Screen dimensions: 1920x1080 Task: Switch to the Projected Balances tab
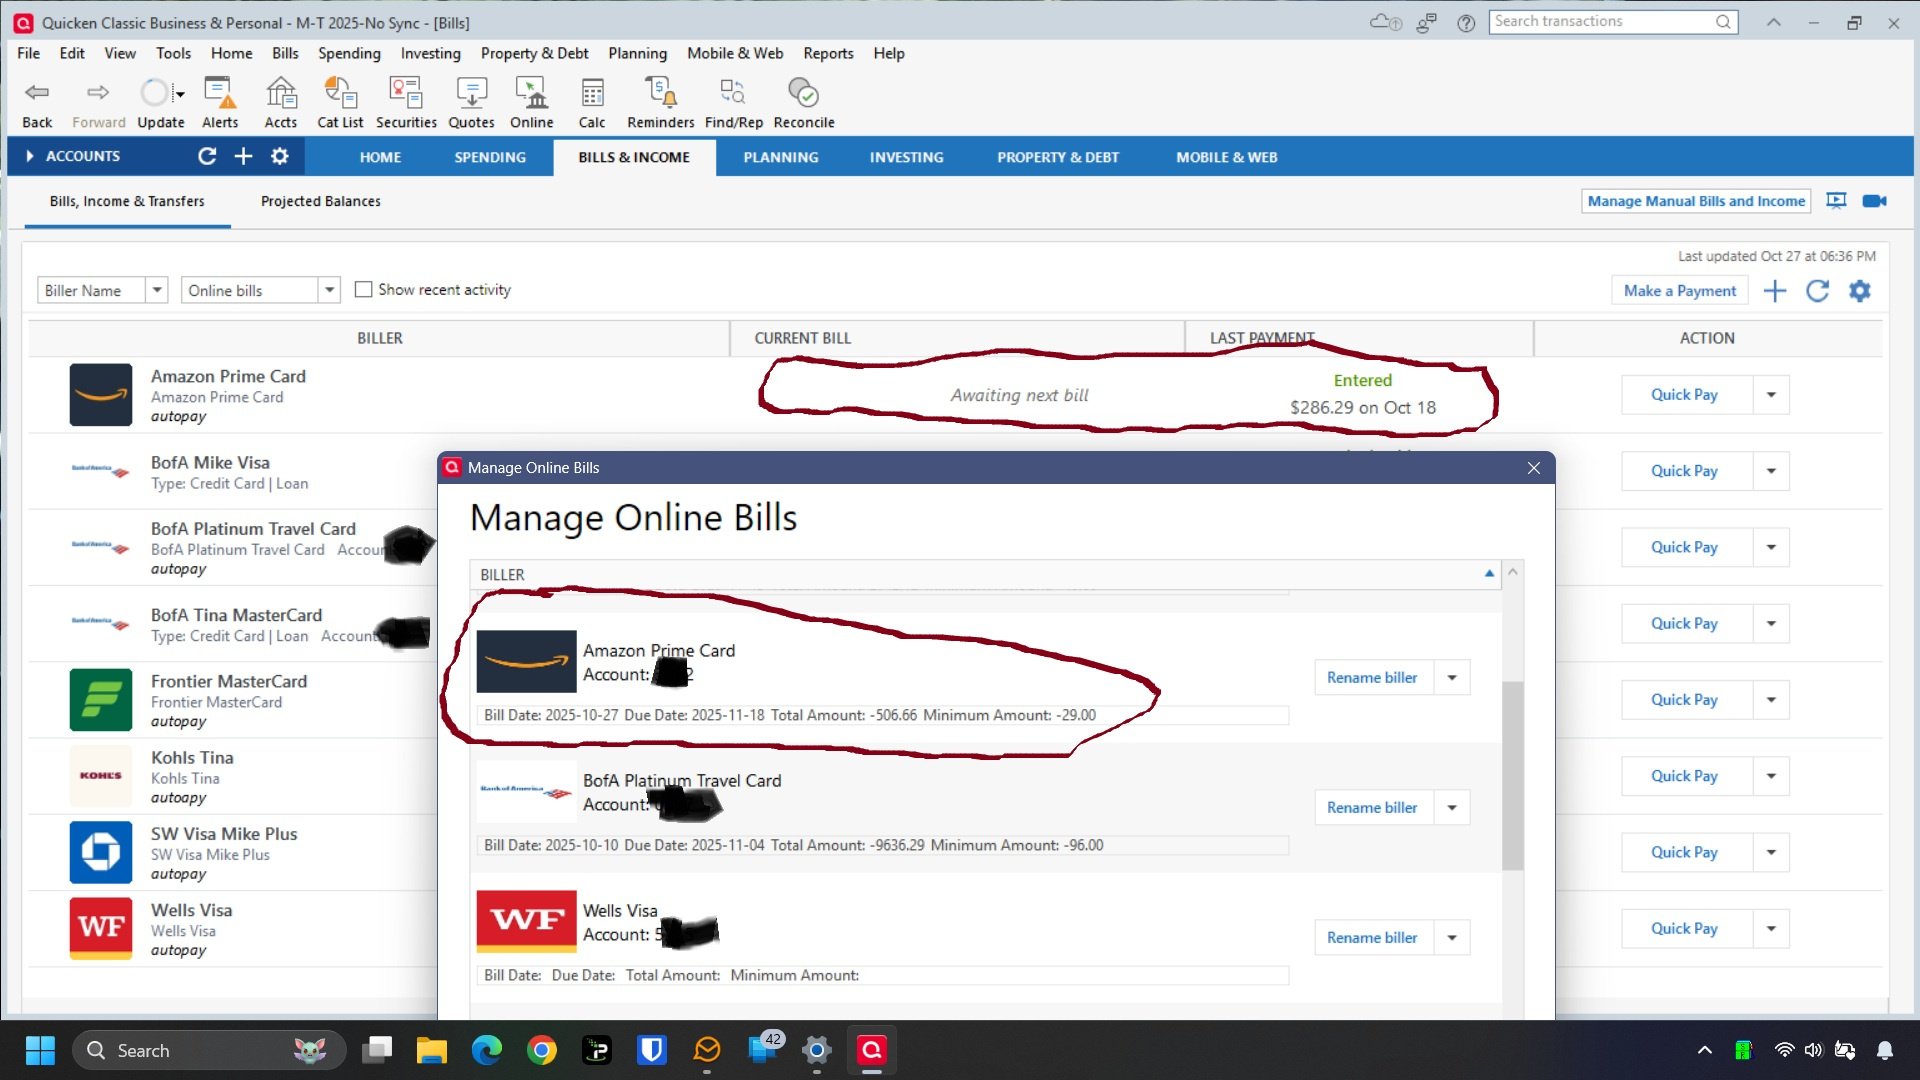click(320, 201)
